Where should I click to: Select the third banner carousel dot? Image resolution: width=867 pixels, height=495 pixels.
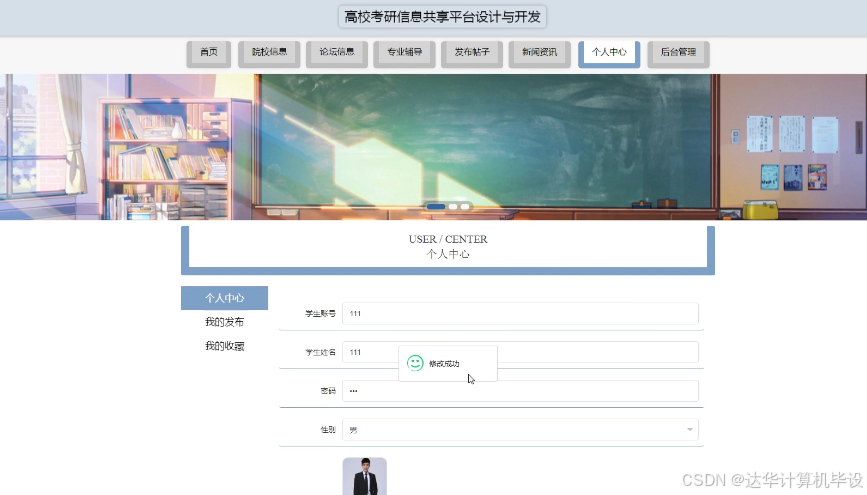tap(465, 206)
